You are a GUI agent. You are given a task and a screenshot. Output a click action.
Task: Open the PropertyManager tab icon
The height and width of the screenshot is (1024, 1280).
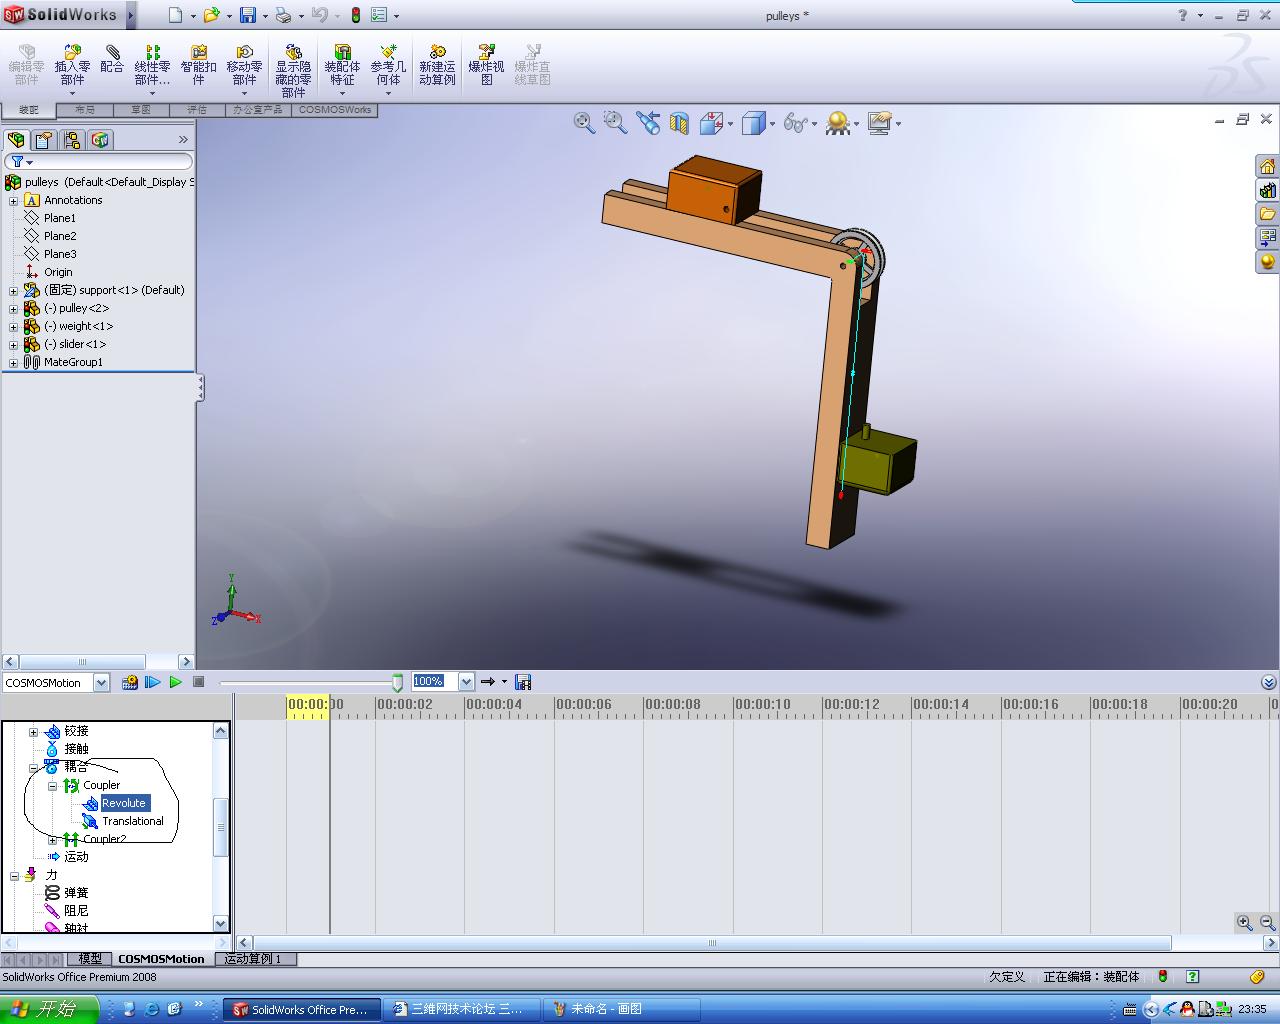coord(44,140)
